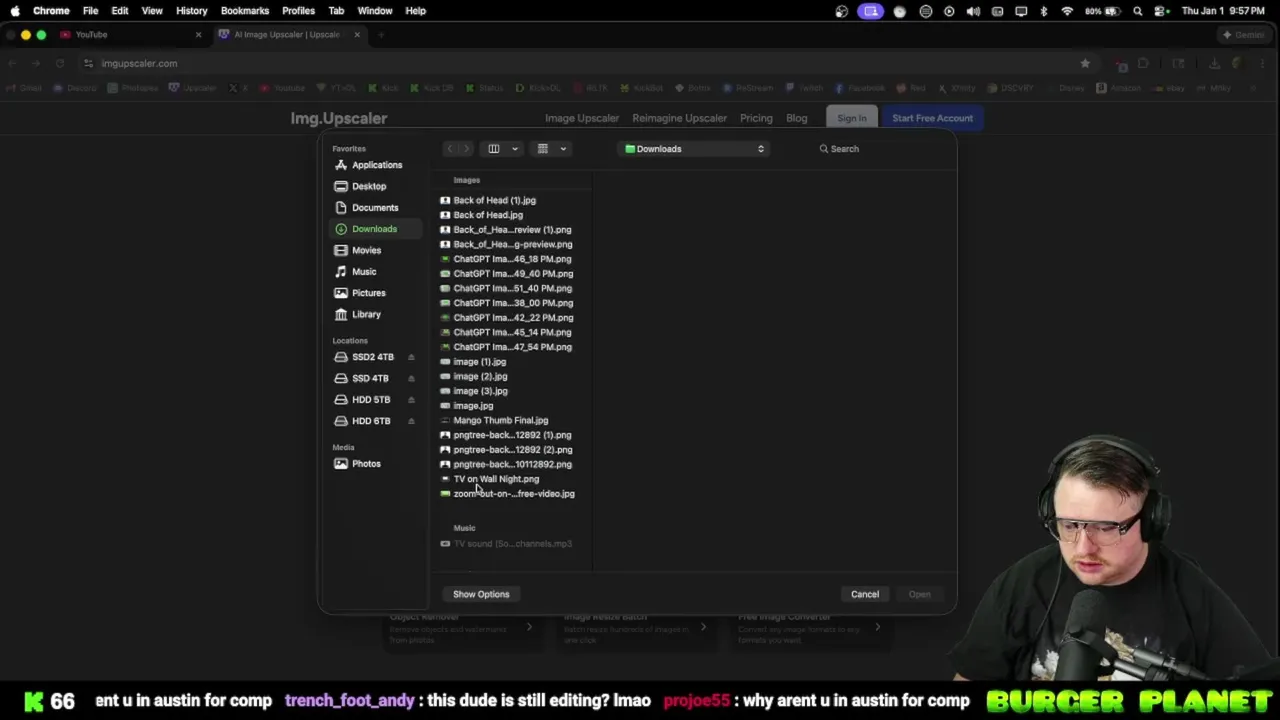Click the item grouping grid icon
Image resolution: width=1280 pixels, height=720 pixels.
(543, 149)
